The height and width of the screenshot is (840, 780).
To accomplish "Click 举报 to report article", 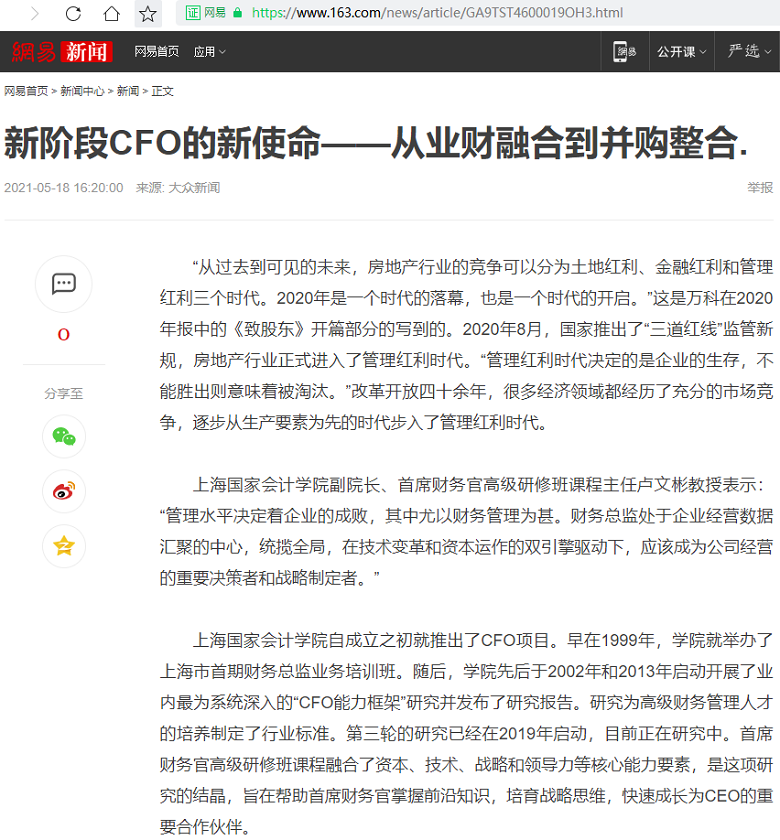I will tap(760, 188).
